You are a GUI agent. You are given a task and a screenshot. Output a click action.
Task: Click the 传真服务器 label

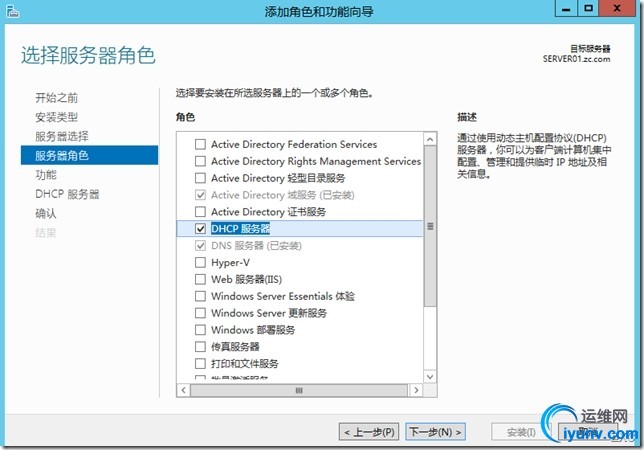coord(235,347)
